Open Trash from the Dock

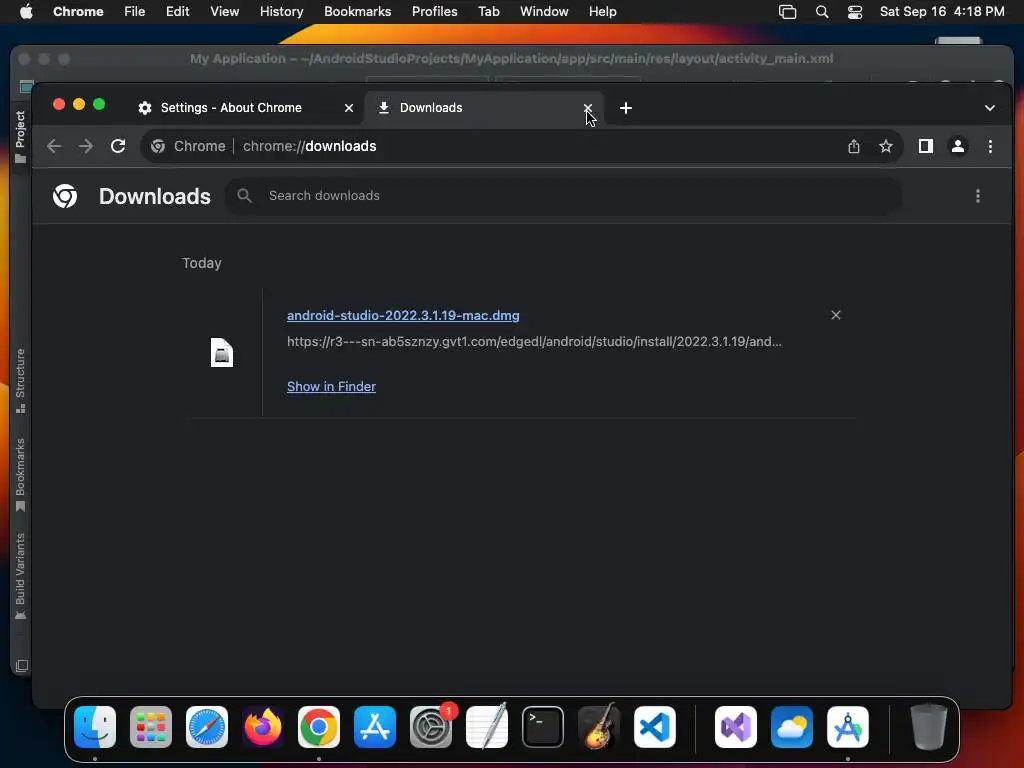coord(928,727)
